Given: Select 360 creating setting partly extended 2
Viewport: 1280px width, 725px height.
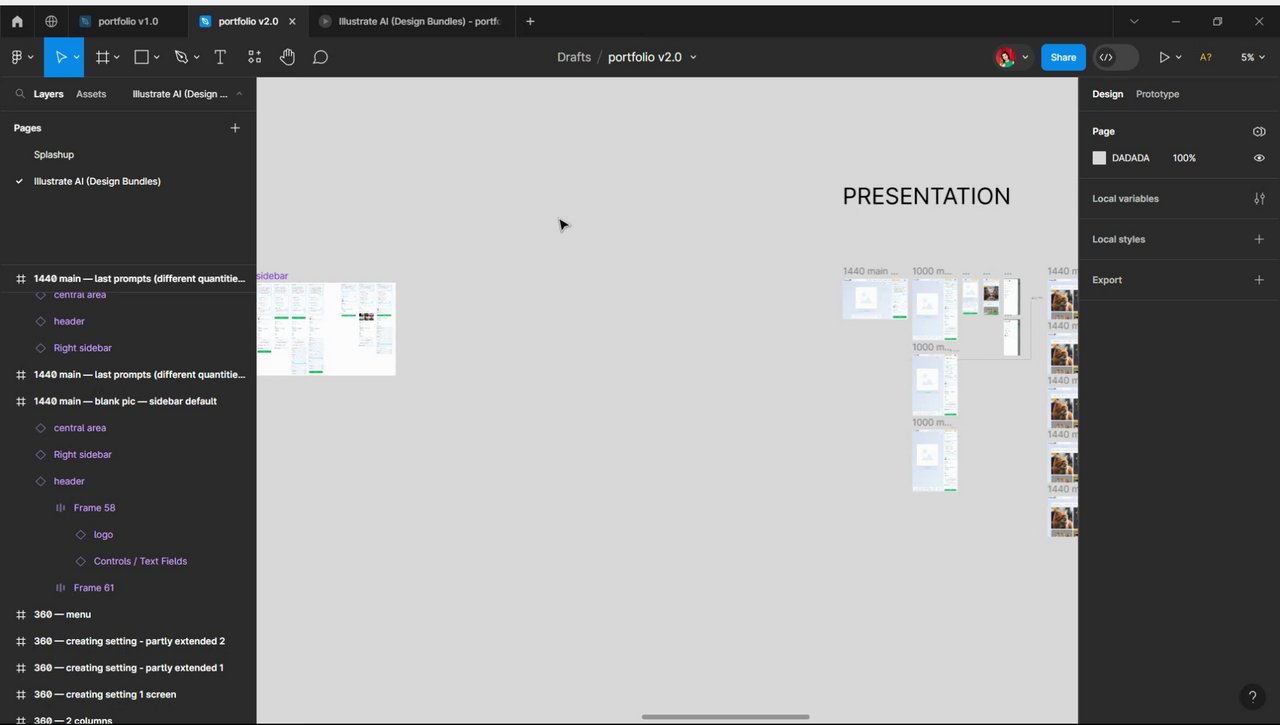Looking at the screenshot, I should tap(128, 641).
